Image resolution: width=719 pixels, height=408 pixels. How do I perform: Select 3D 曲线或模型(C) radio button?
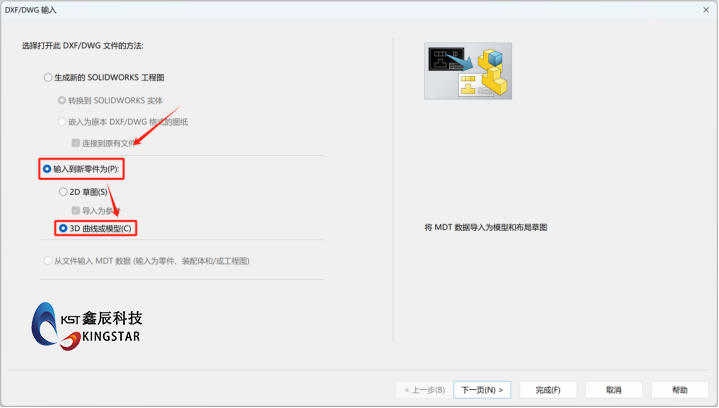coord(62,229)
